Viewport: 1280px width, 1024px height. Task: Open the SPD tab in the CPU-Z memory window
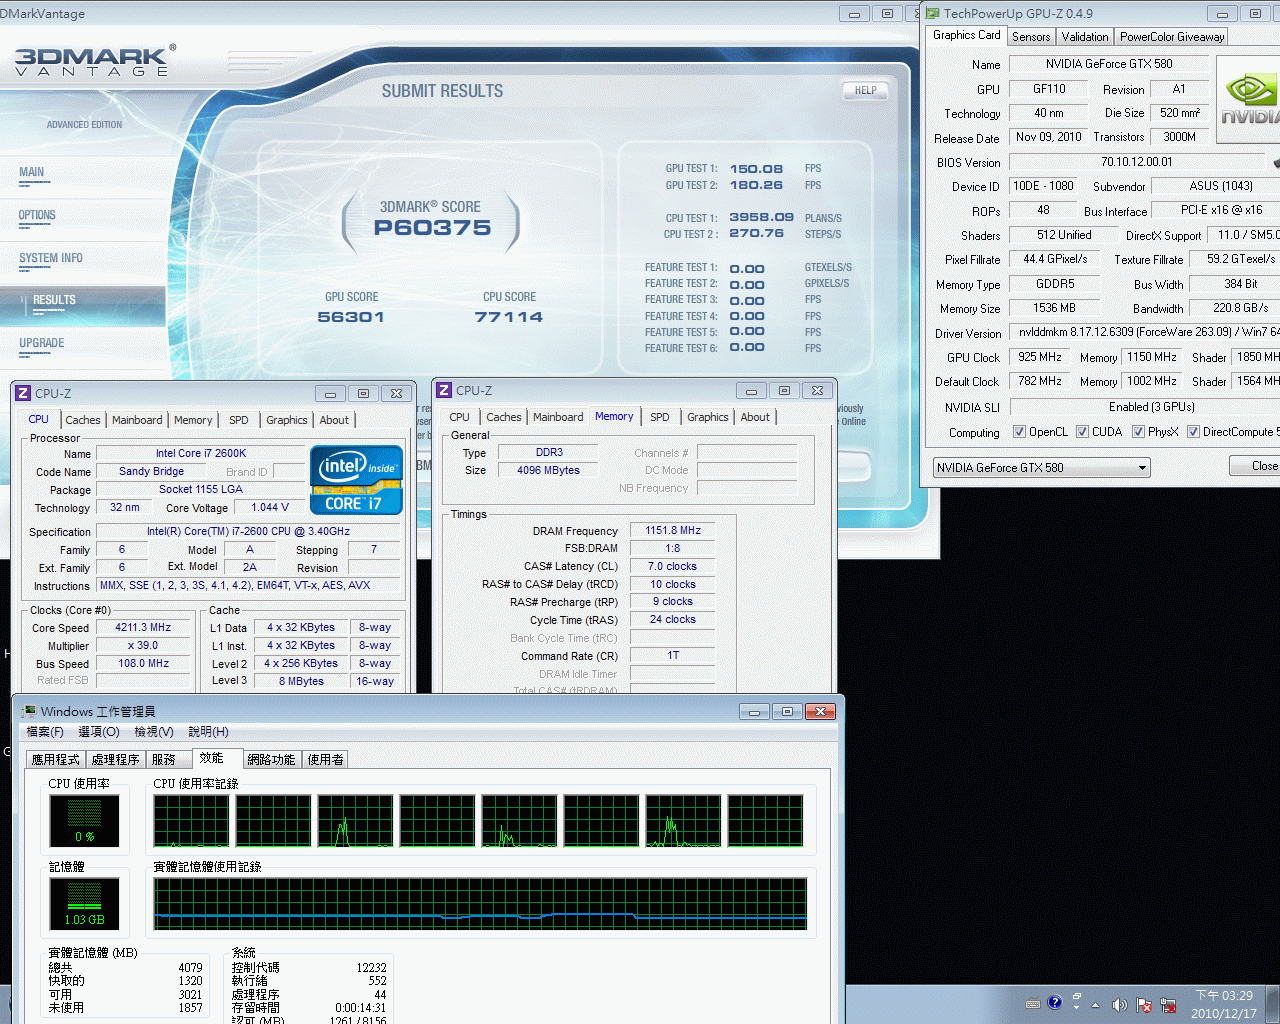[x=659, y=417]
